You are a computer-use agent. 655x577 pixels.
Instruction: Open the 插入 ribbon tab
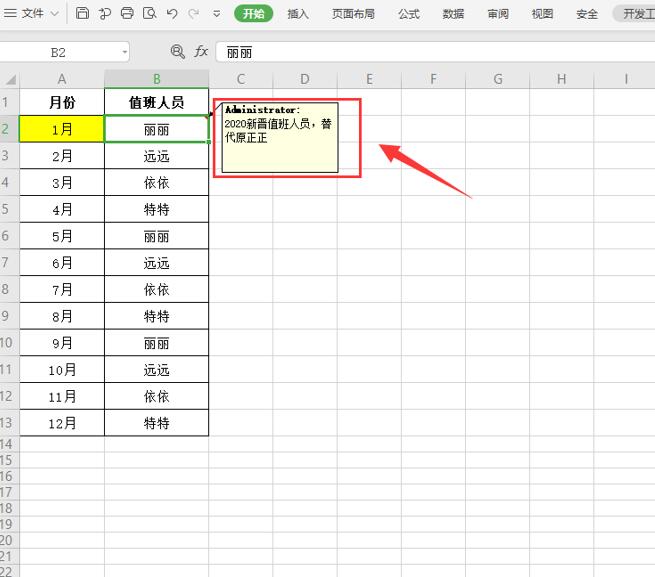click(x=298, y=14)
